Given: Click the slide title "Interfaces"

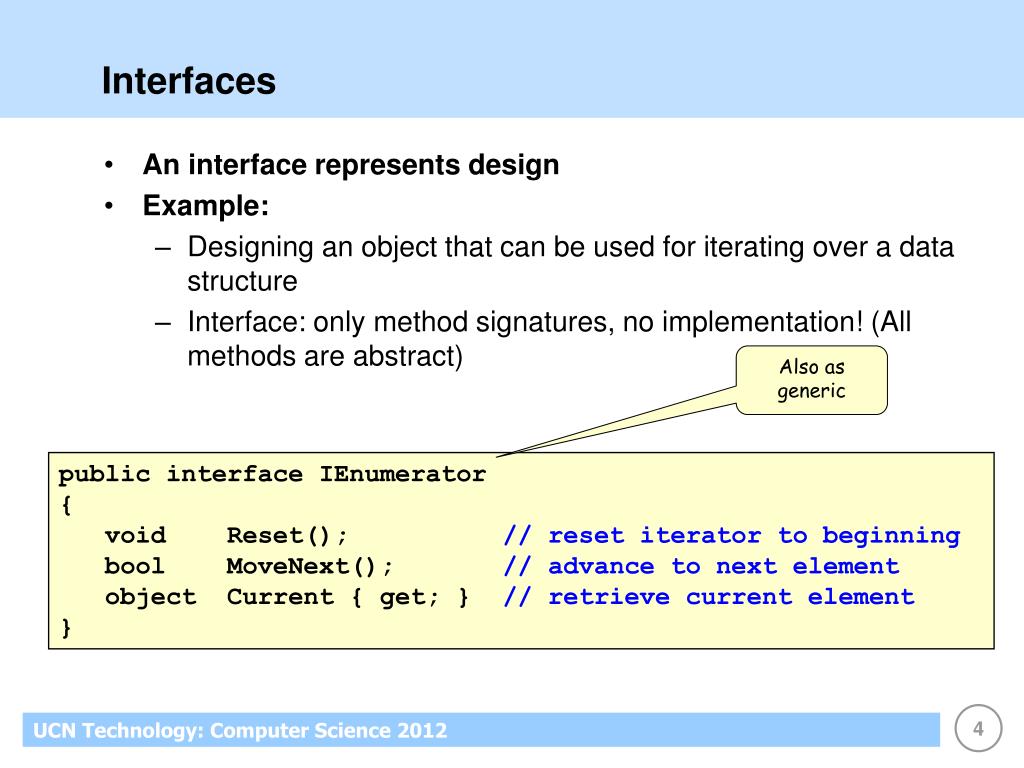Looking at the screenshot, I should (189, 81).
